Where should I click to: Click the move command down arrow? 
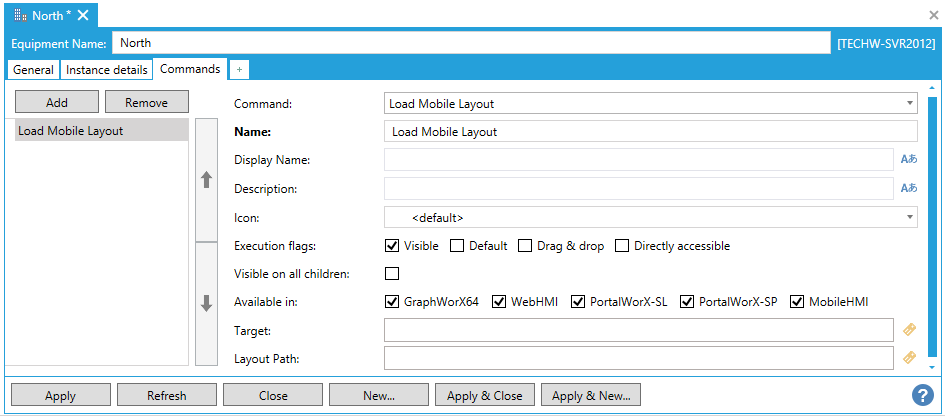coord(207,304)
